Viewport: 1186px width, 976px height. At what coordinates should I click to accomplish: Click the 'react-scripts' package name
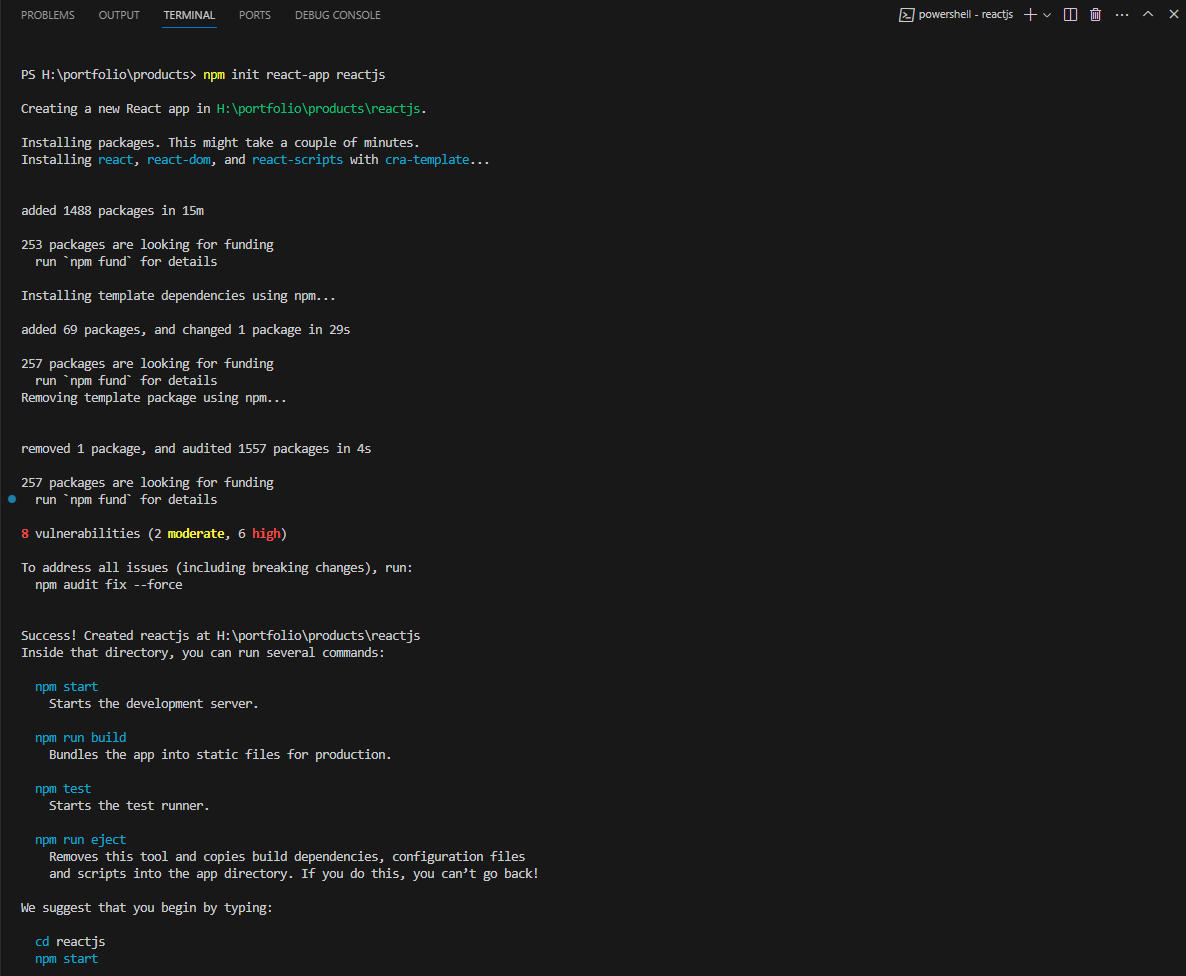click(x=297, y=160)
